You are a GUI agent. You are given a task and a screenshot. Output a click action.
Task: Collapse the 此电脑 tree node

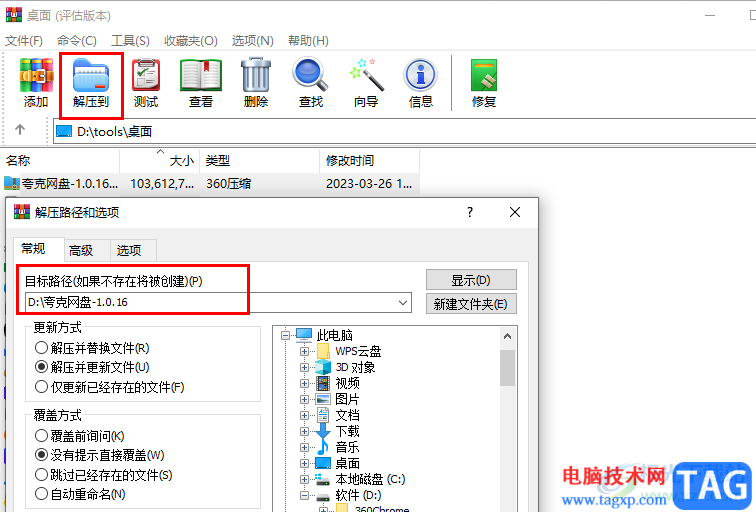[286, 335]
